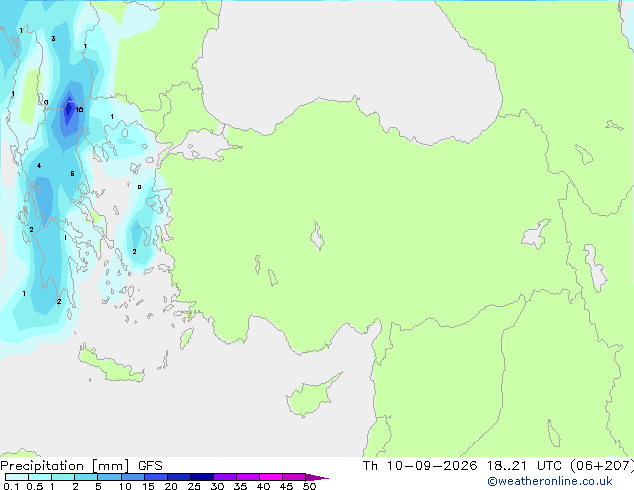
Task: Pick the legend swatch between 2 and 5
Action: 86,477
